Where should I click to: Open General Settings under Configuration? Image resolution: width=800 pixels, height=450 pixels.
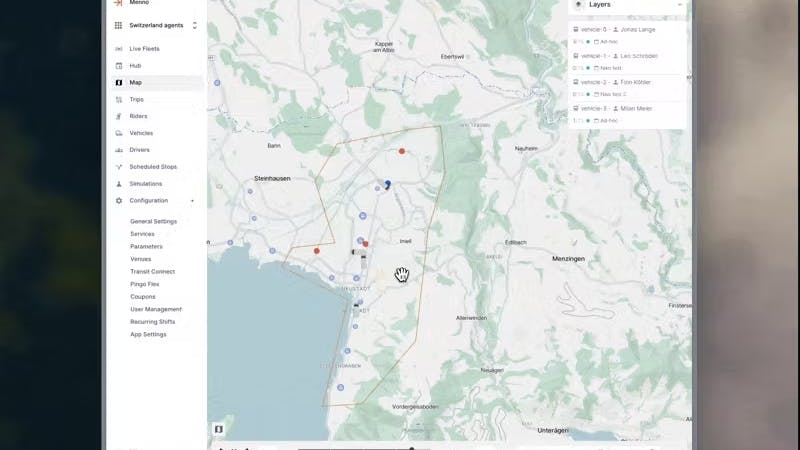(154, 221)
